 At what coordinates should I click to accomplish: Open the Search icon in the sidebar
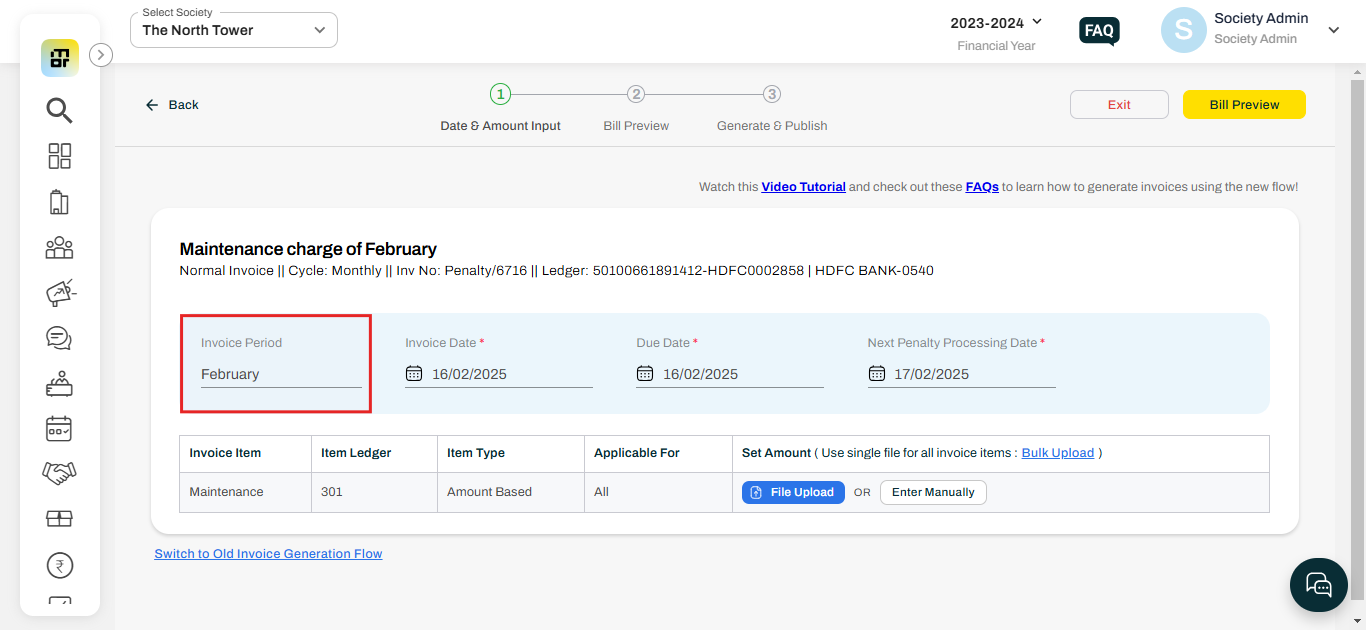click(59, 110)
